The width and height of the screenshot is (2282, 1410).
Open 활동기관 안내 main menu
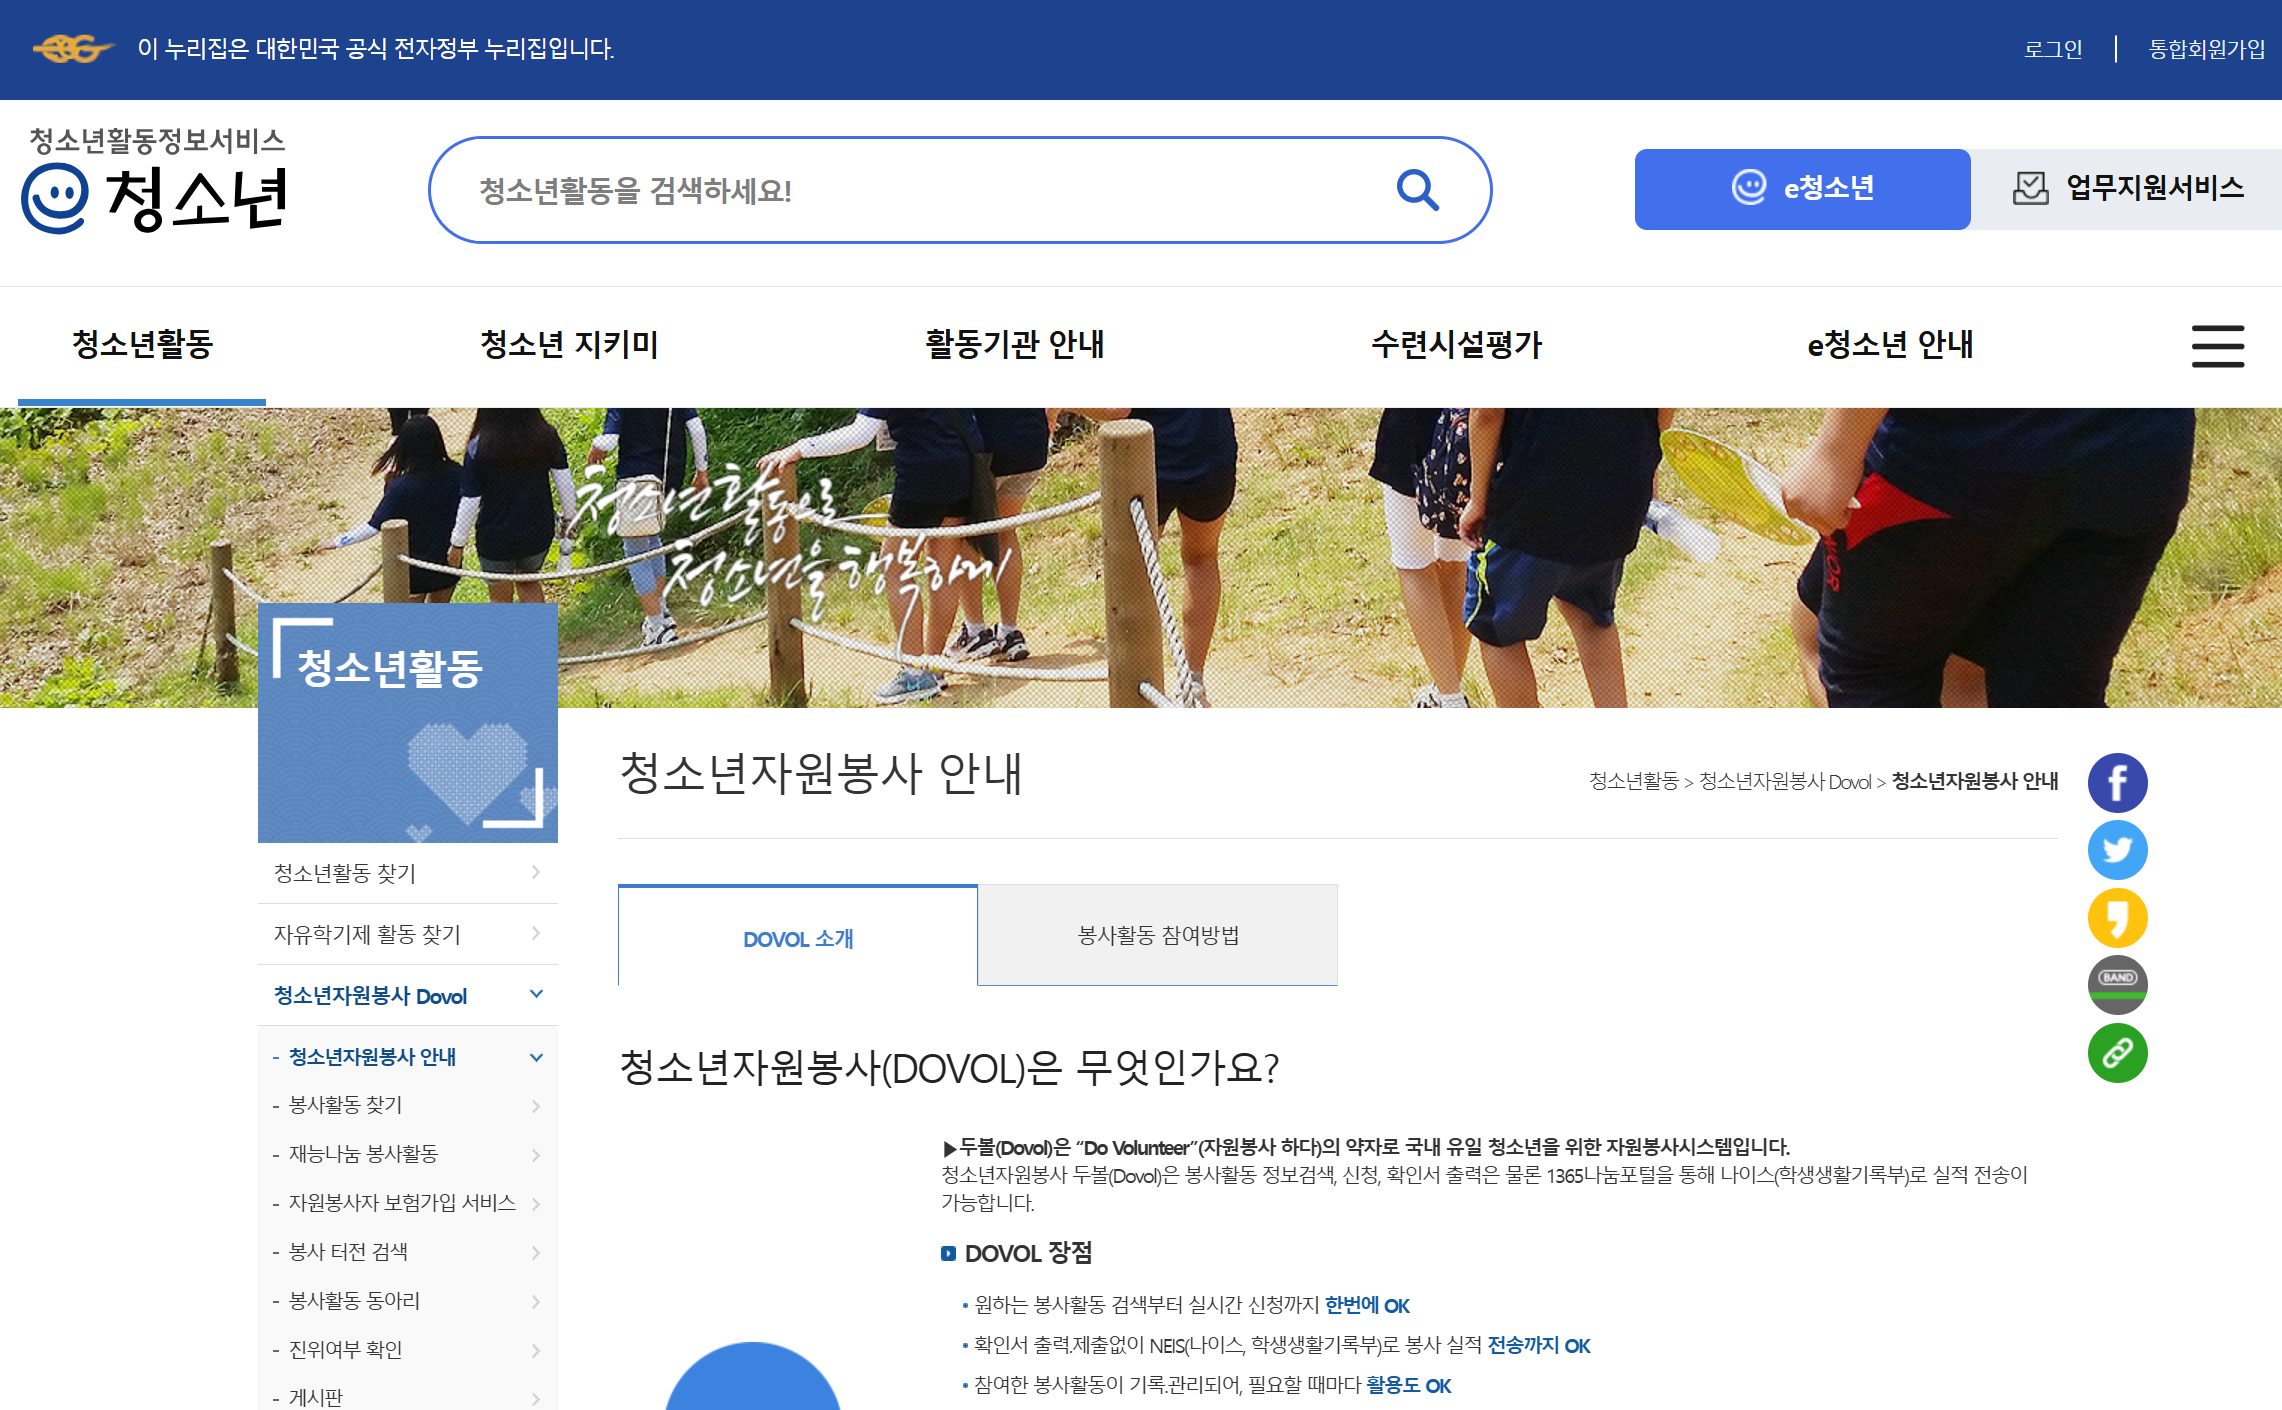pos(1015,345)
